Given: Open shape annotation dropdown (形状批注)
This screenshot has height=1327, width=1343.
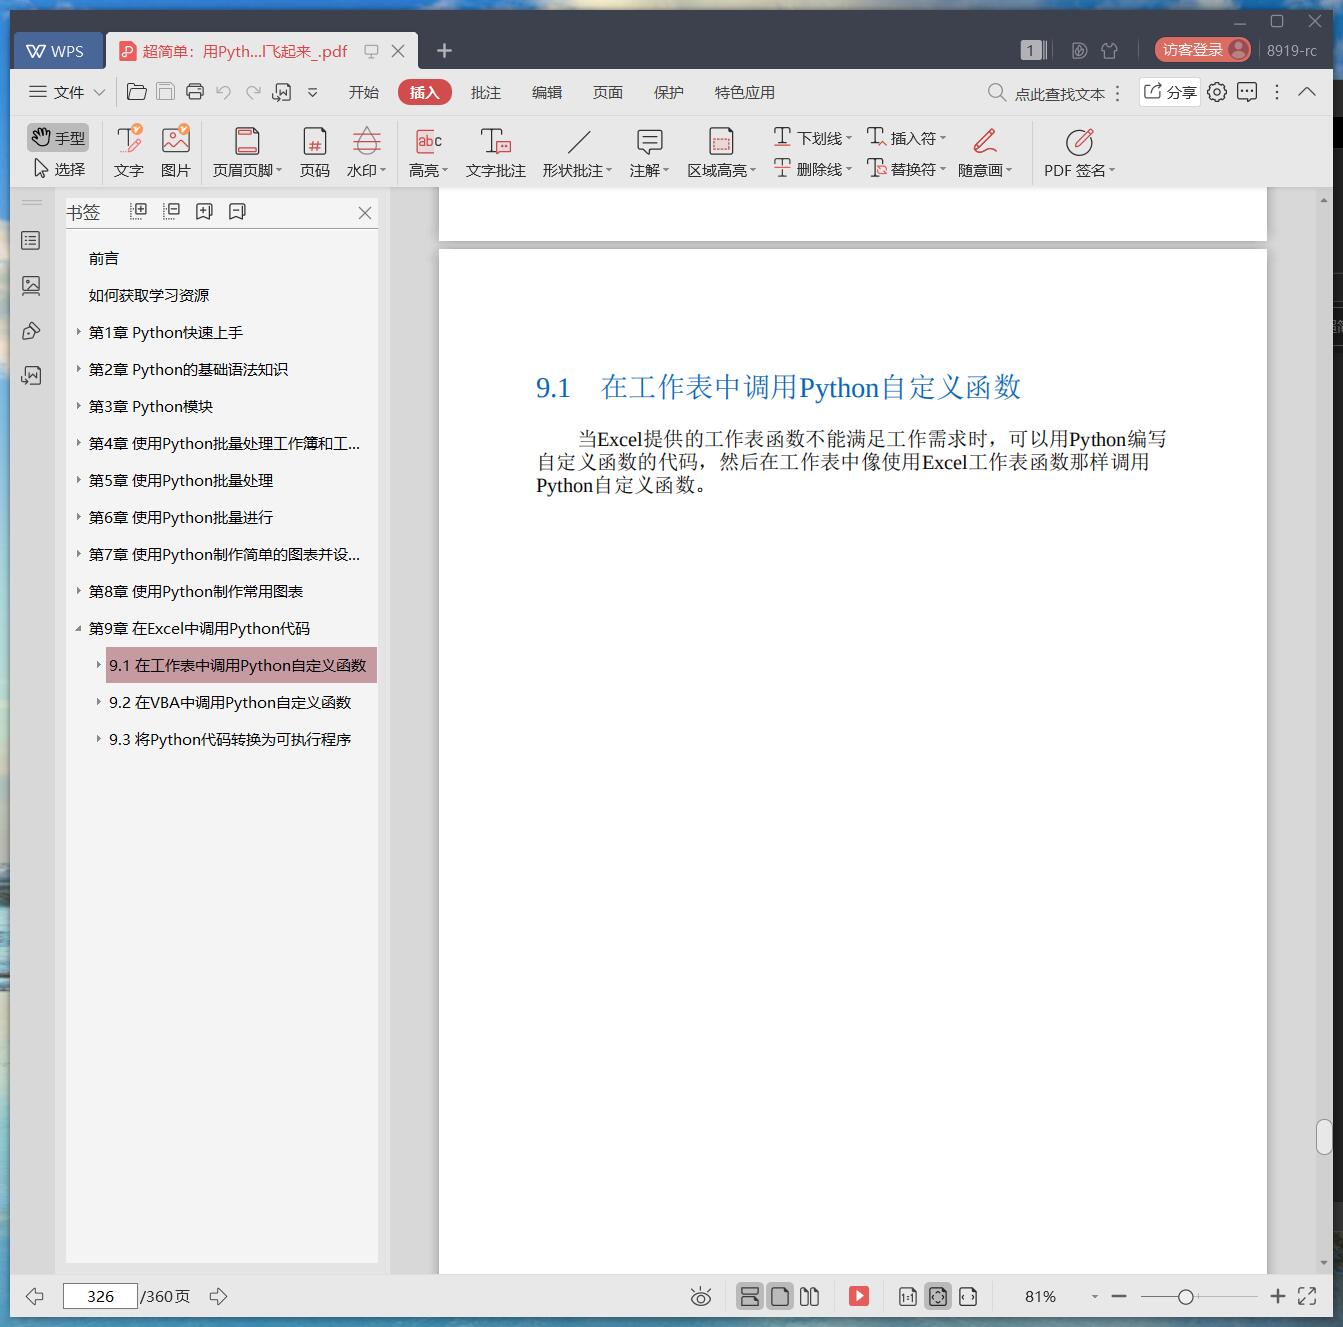Looking at the screenshot, I should pos(577,152).
